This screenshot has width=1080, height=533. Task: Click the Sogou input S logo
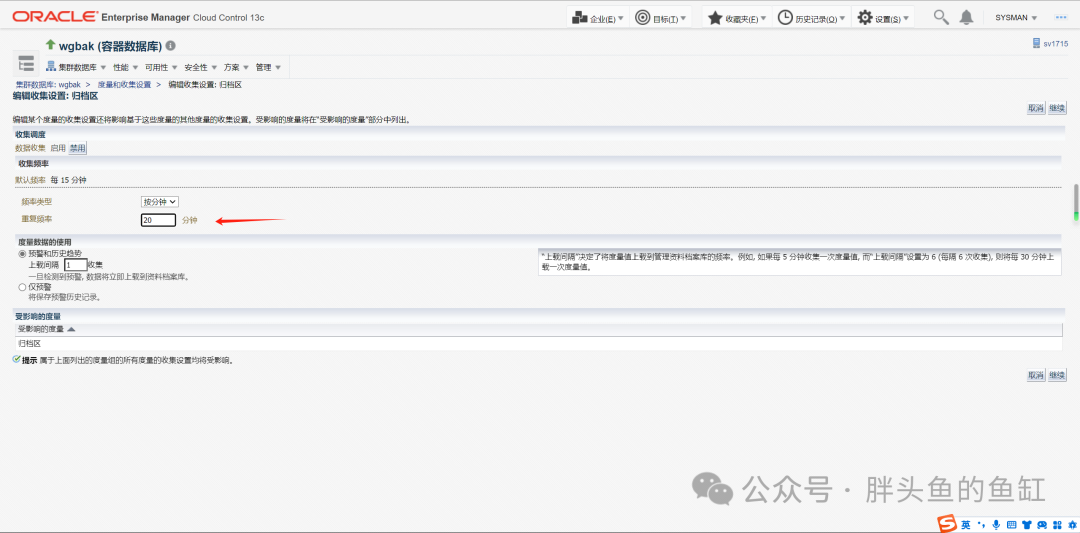[947, 523]
